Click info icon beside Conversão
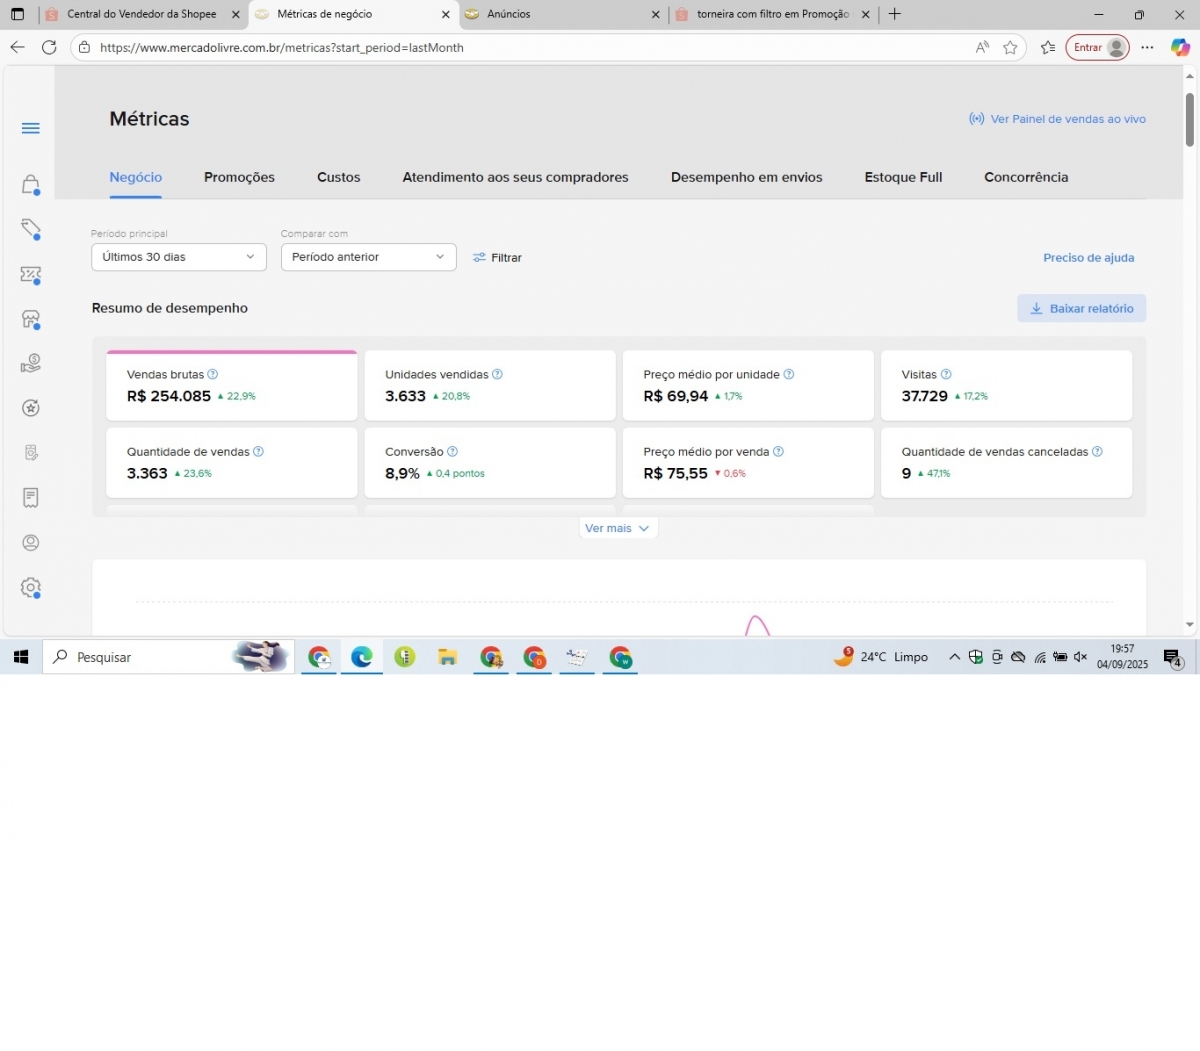 point(453,452)
